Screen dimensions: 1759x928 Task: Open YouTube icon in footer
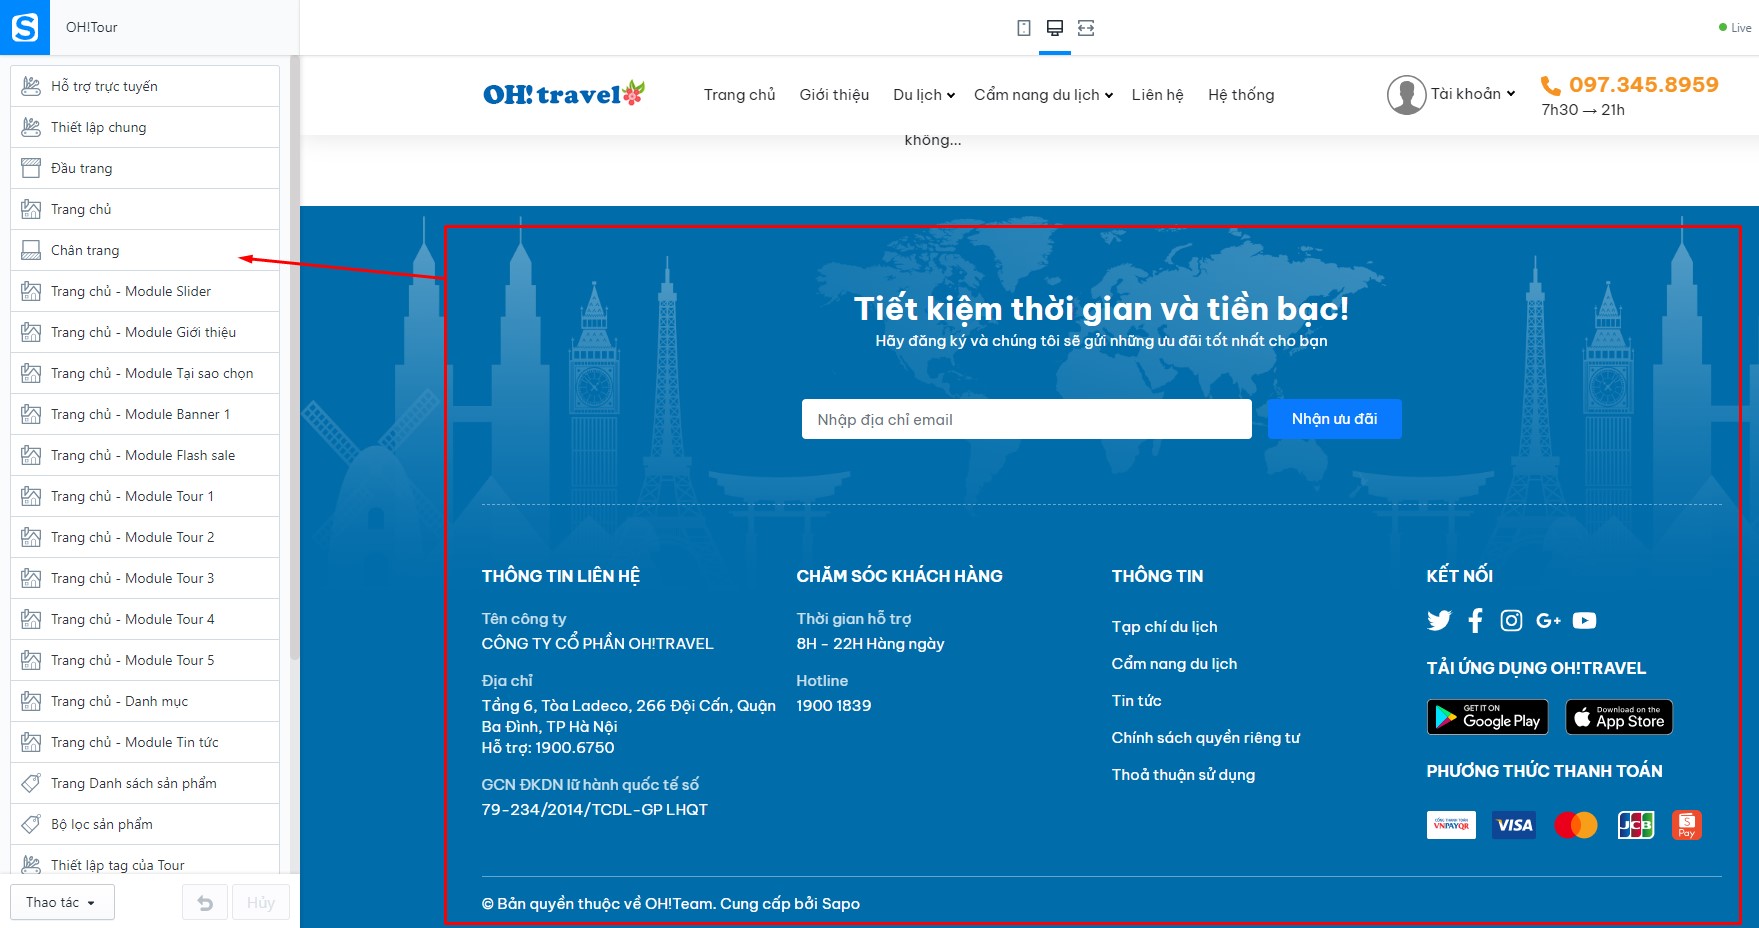coord(1584,621)
